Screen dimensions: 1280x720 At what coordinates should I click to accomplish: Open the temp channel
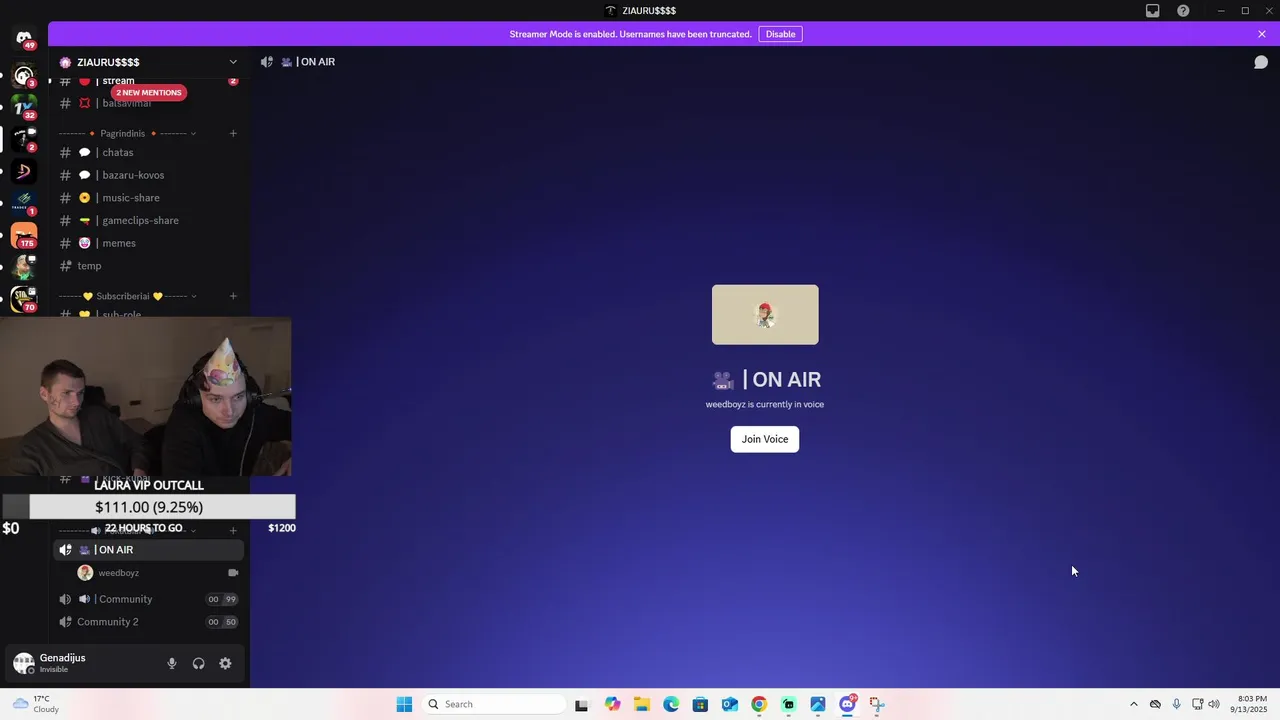coord(148,266)
